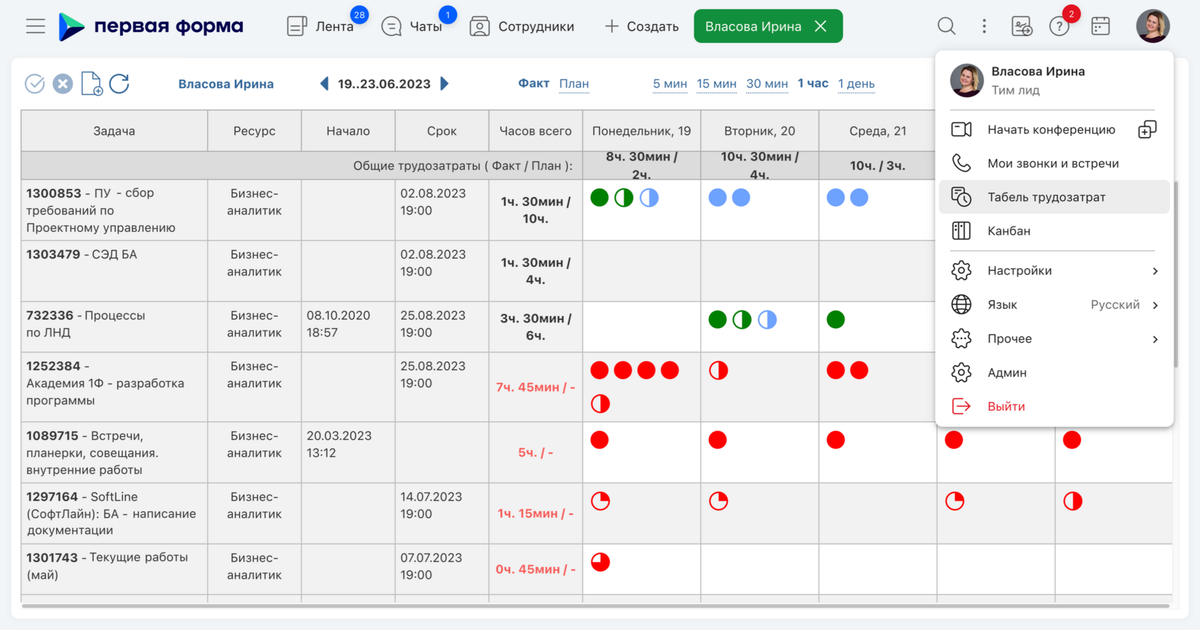Open the three-dot more options icon
The height and width of the screenshot is (630, 1200).
pos(985,27)
